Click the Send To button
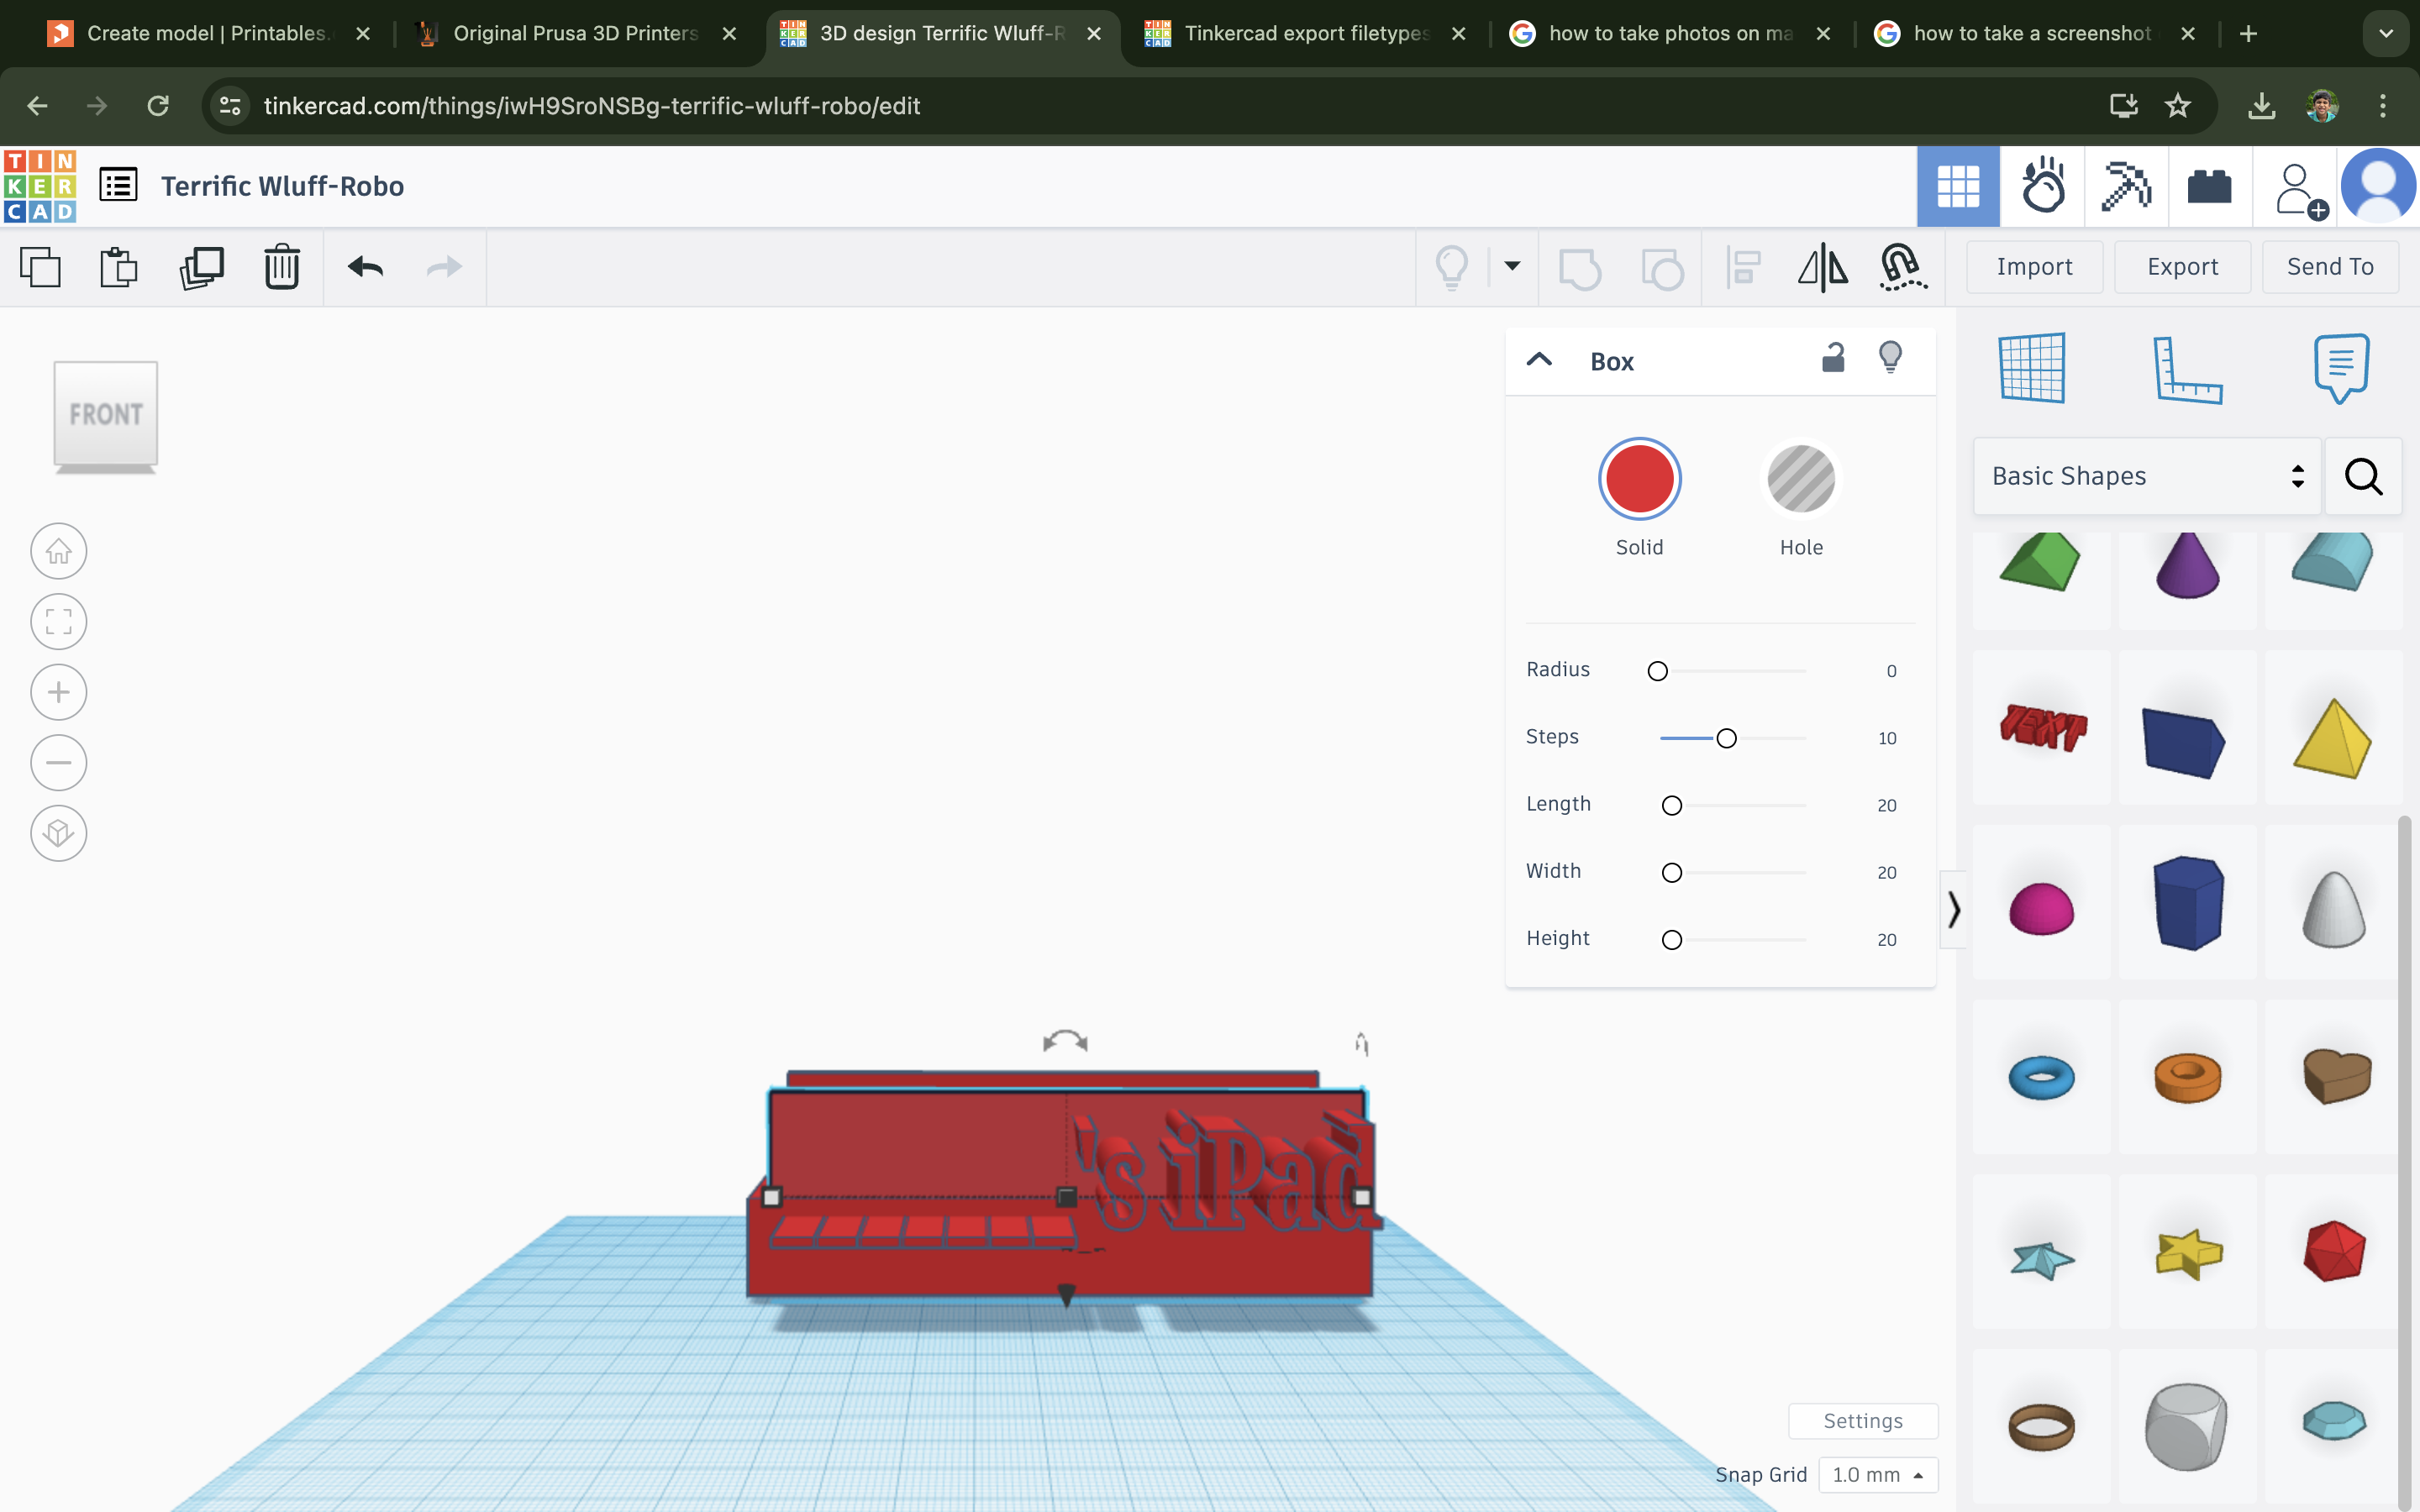The height and width of the screenshot is (1512, 2420). [x=2331, y=265]
